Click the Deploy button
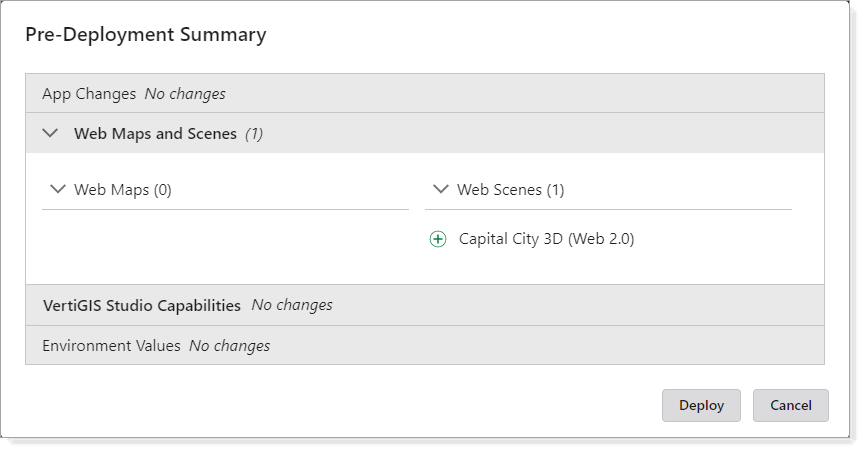 point(701,405)
